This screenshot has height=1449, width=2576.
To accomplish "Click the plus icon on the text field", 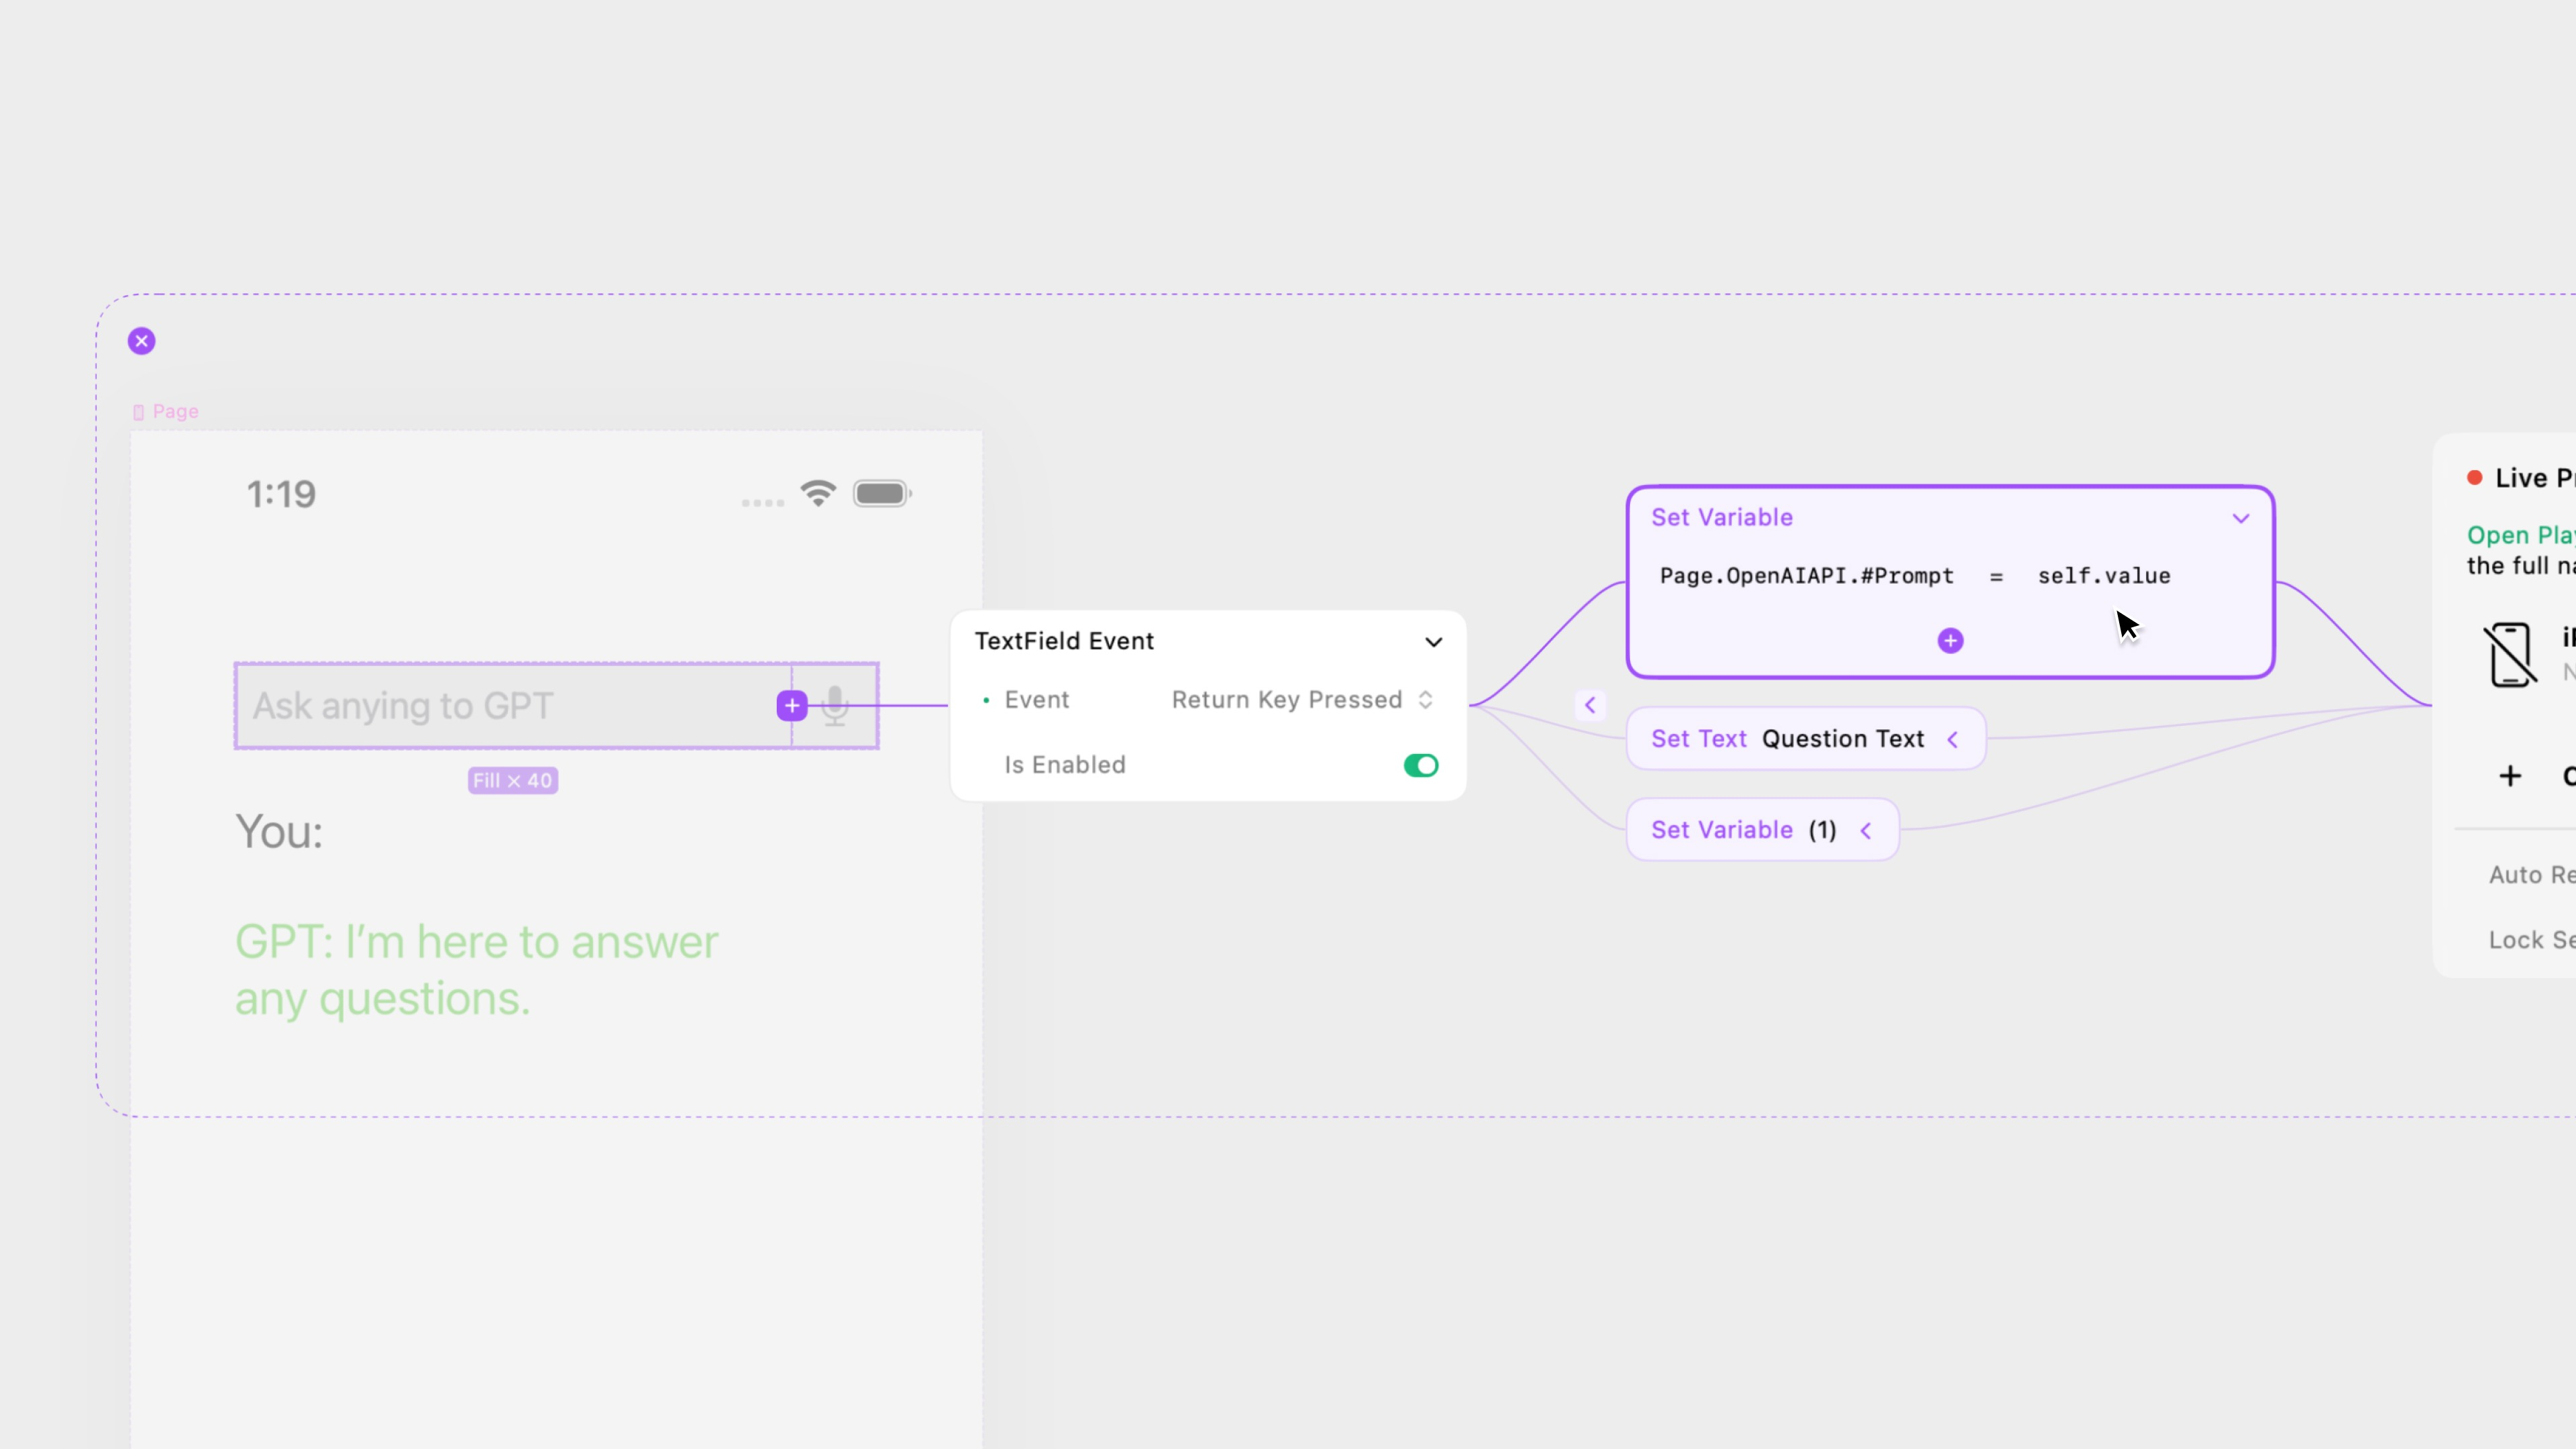I will click(x=792, y=706).
